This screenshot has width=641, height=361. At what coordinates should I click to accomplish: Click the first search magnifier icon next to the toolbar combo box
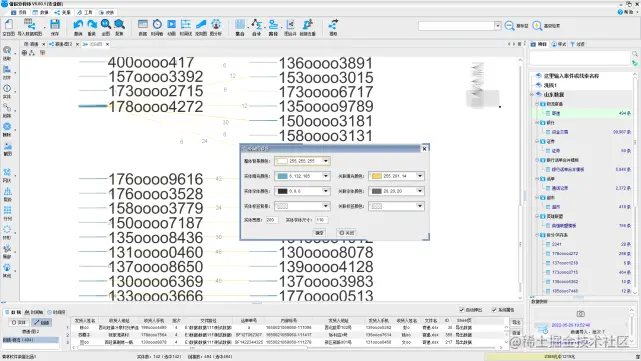pyautogui.click(x=509, y=26)
